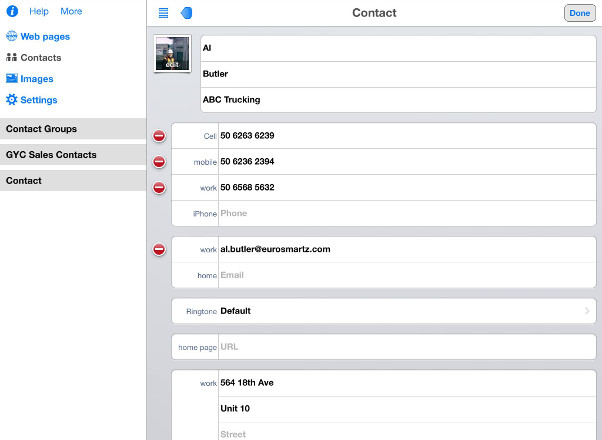Click the empty Street field
This screenshot has height=440, width=602.
[x=407, y=432]
